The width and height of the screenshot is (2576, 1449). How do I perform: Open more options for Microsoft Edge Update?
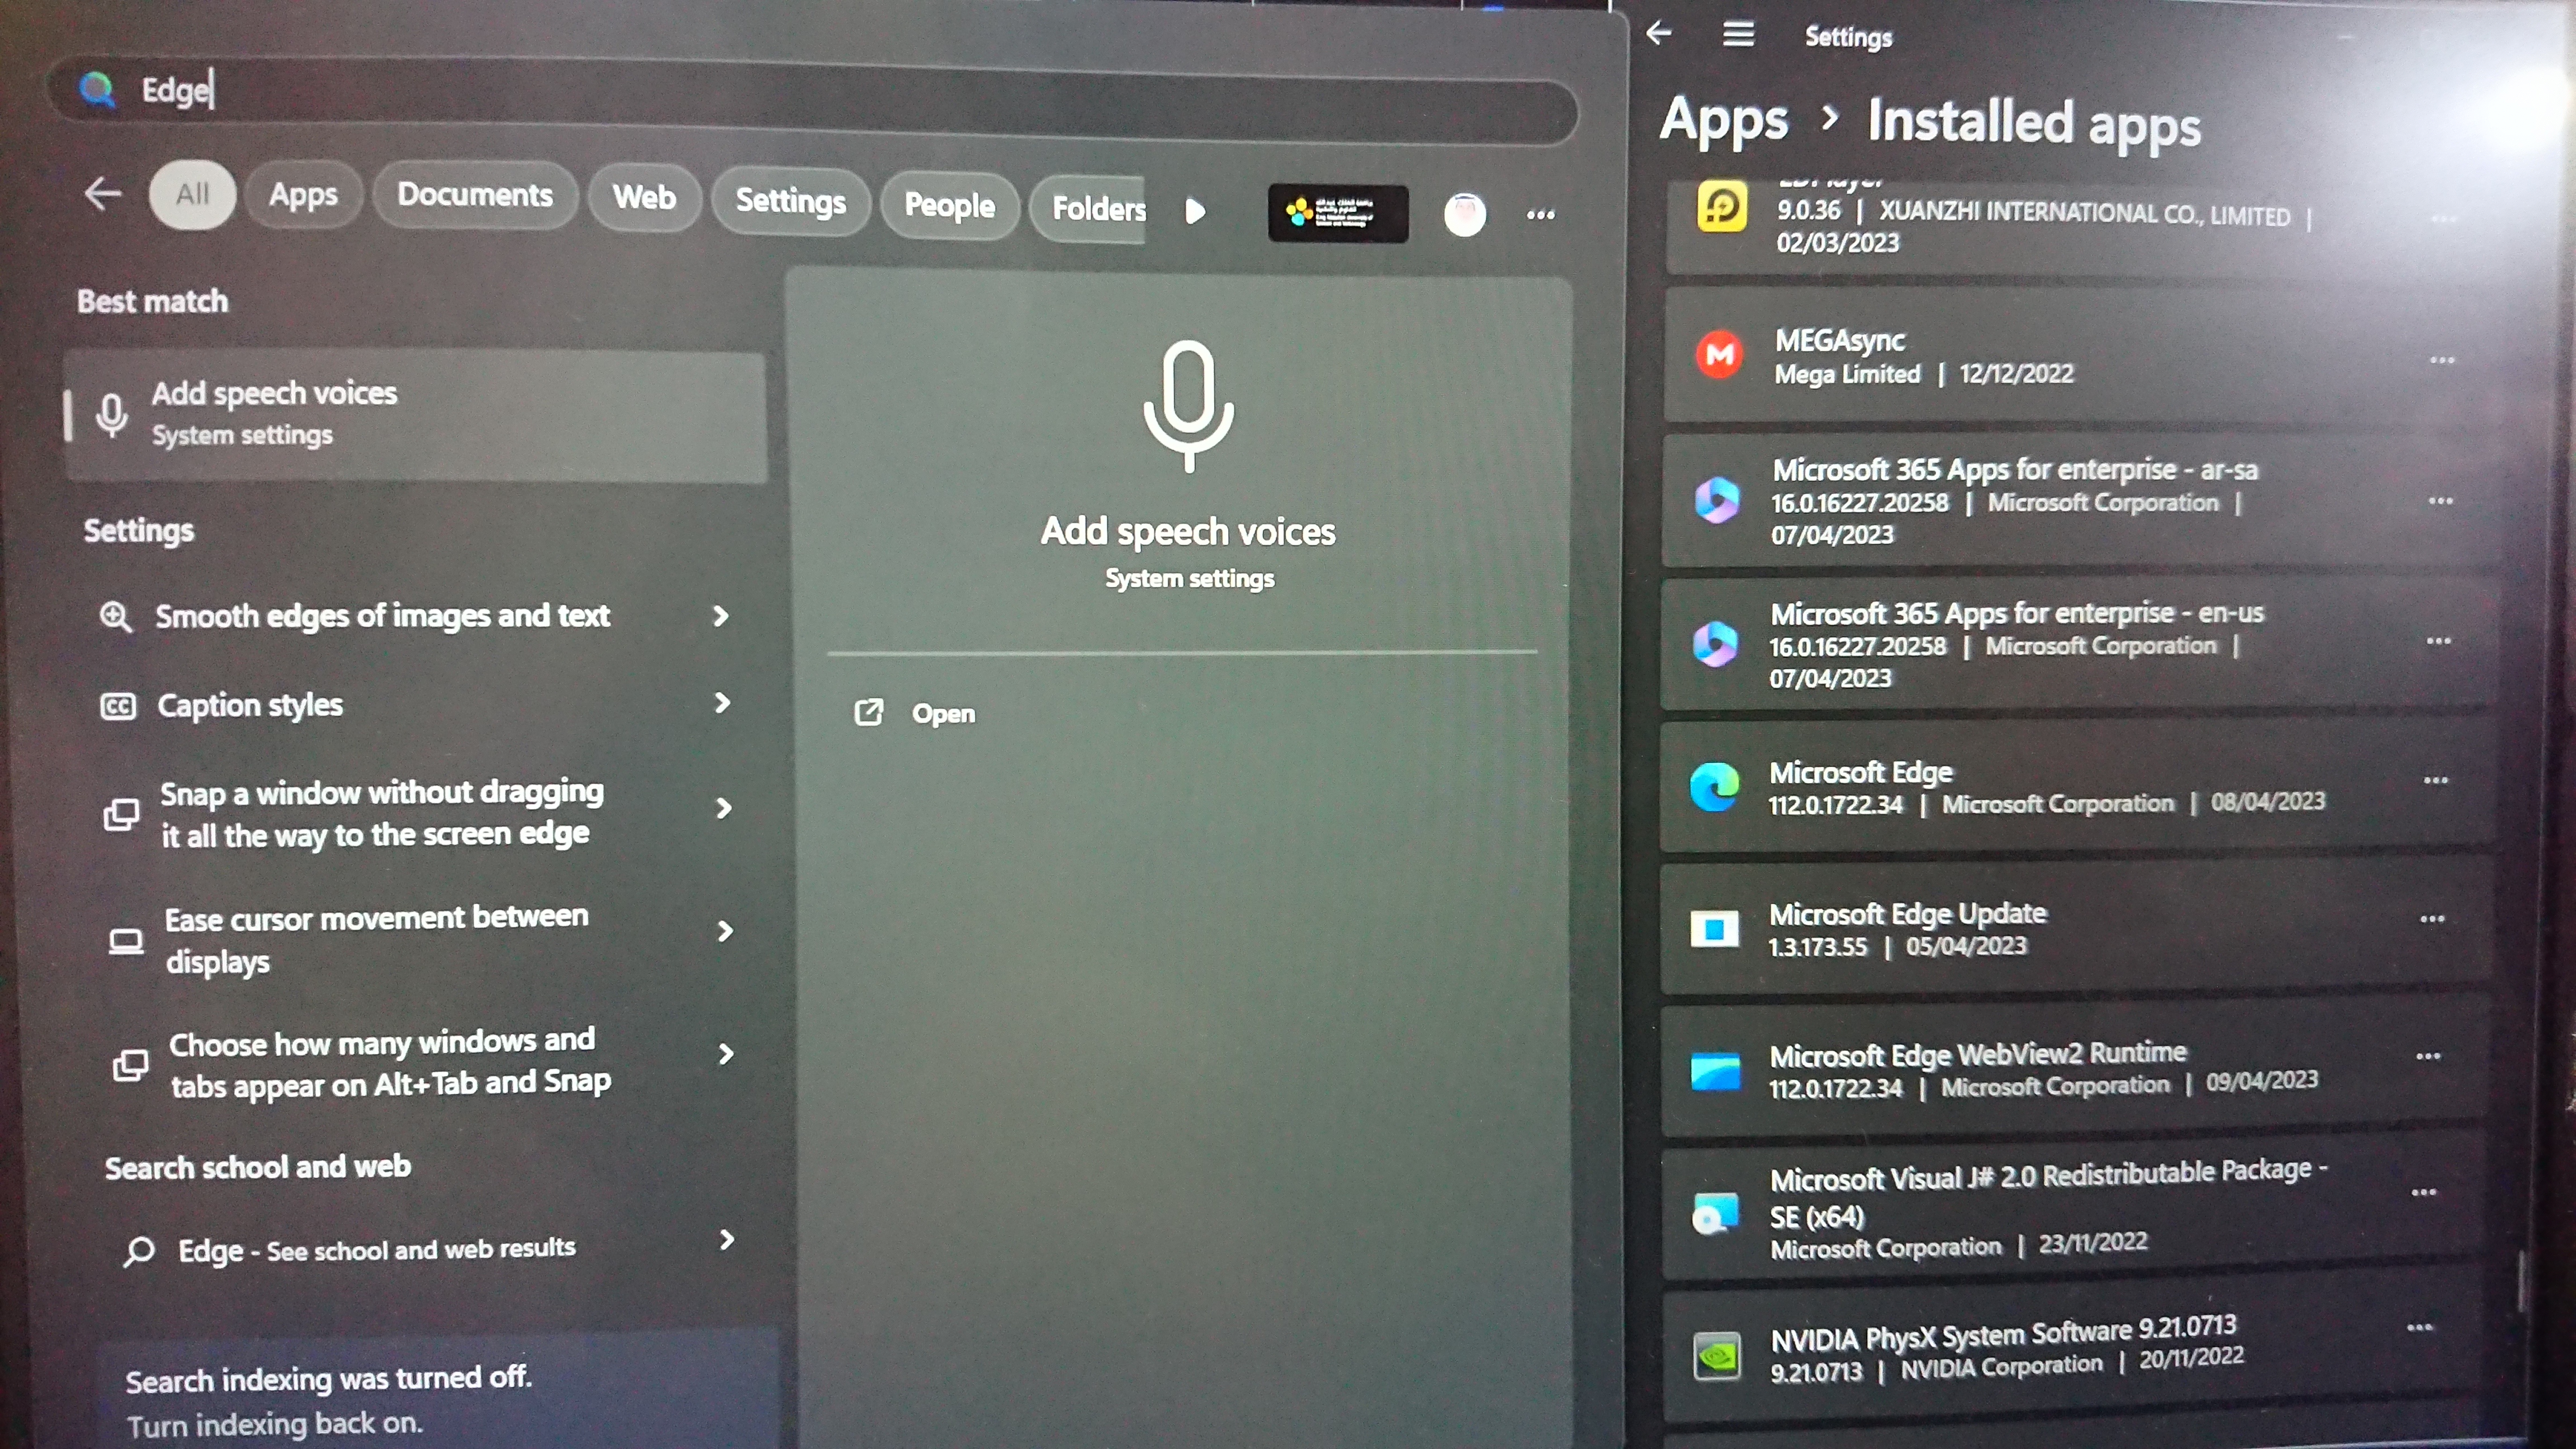(x=2432, y=919)
